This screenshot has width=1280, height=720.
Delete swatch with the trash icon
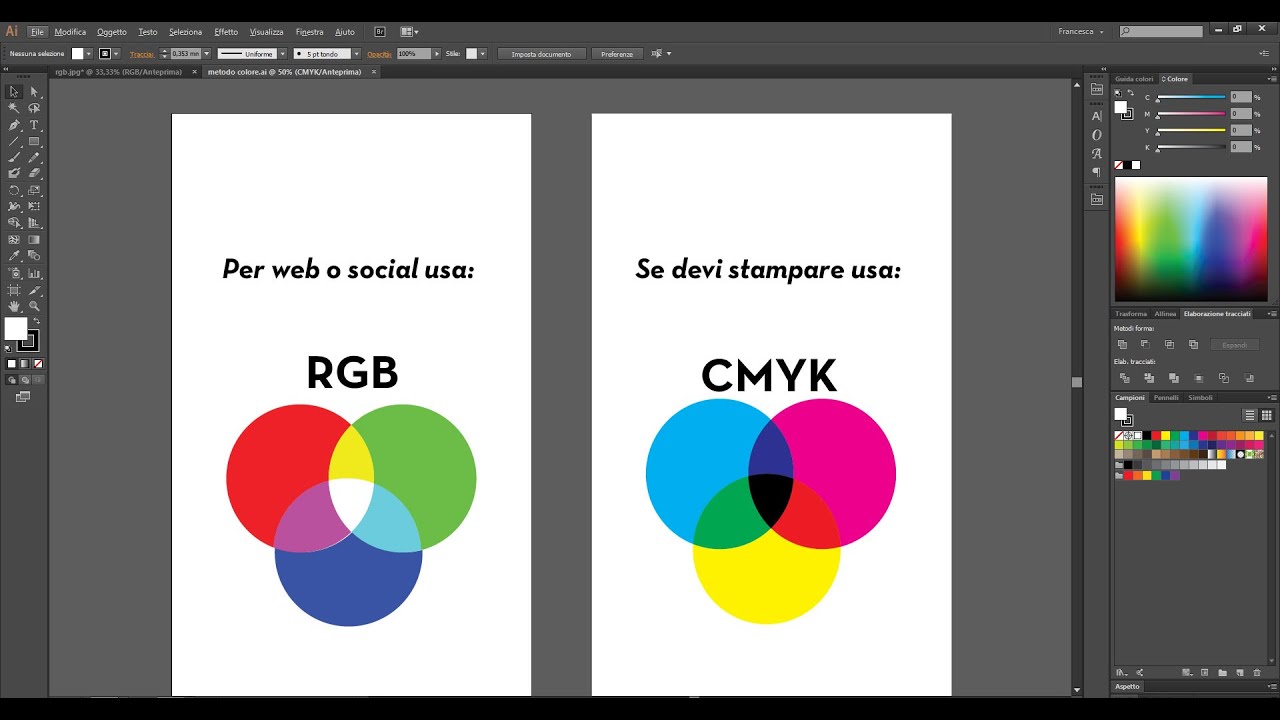point(1255,673)
